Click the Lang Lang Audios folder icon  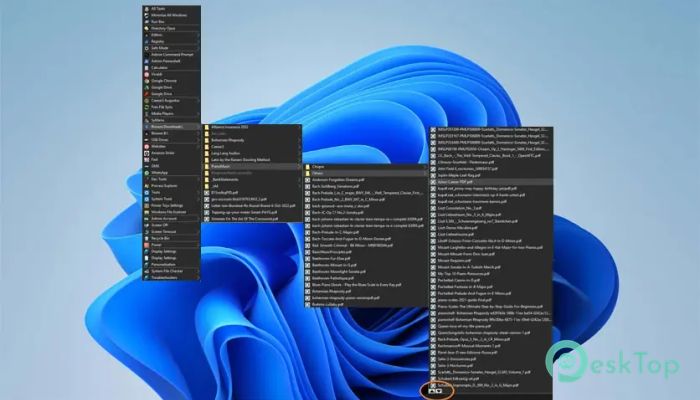click(x=207, y=153)
